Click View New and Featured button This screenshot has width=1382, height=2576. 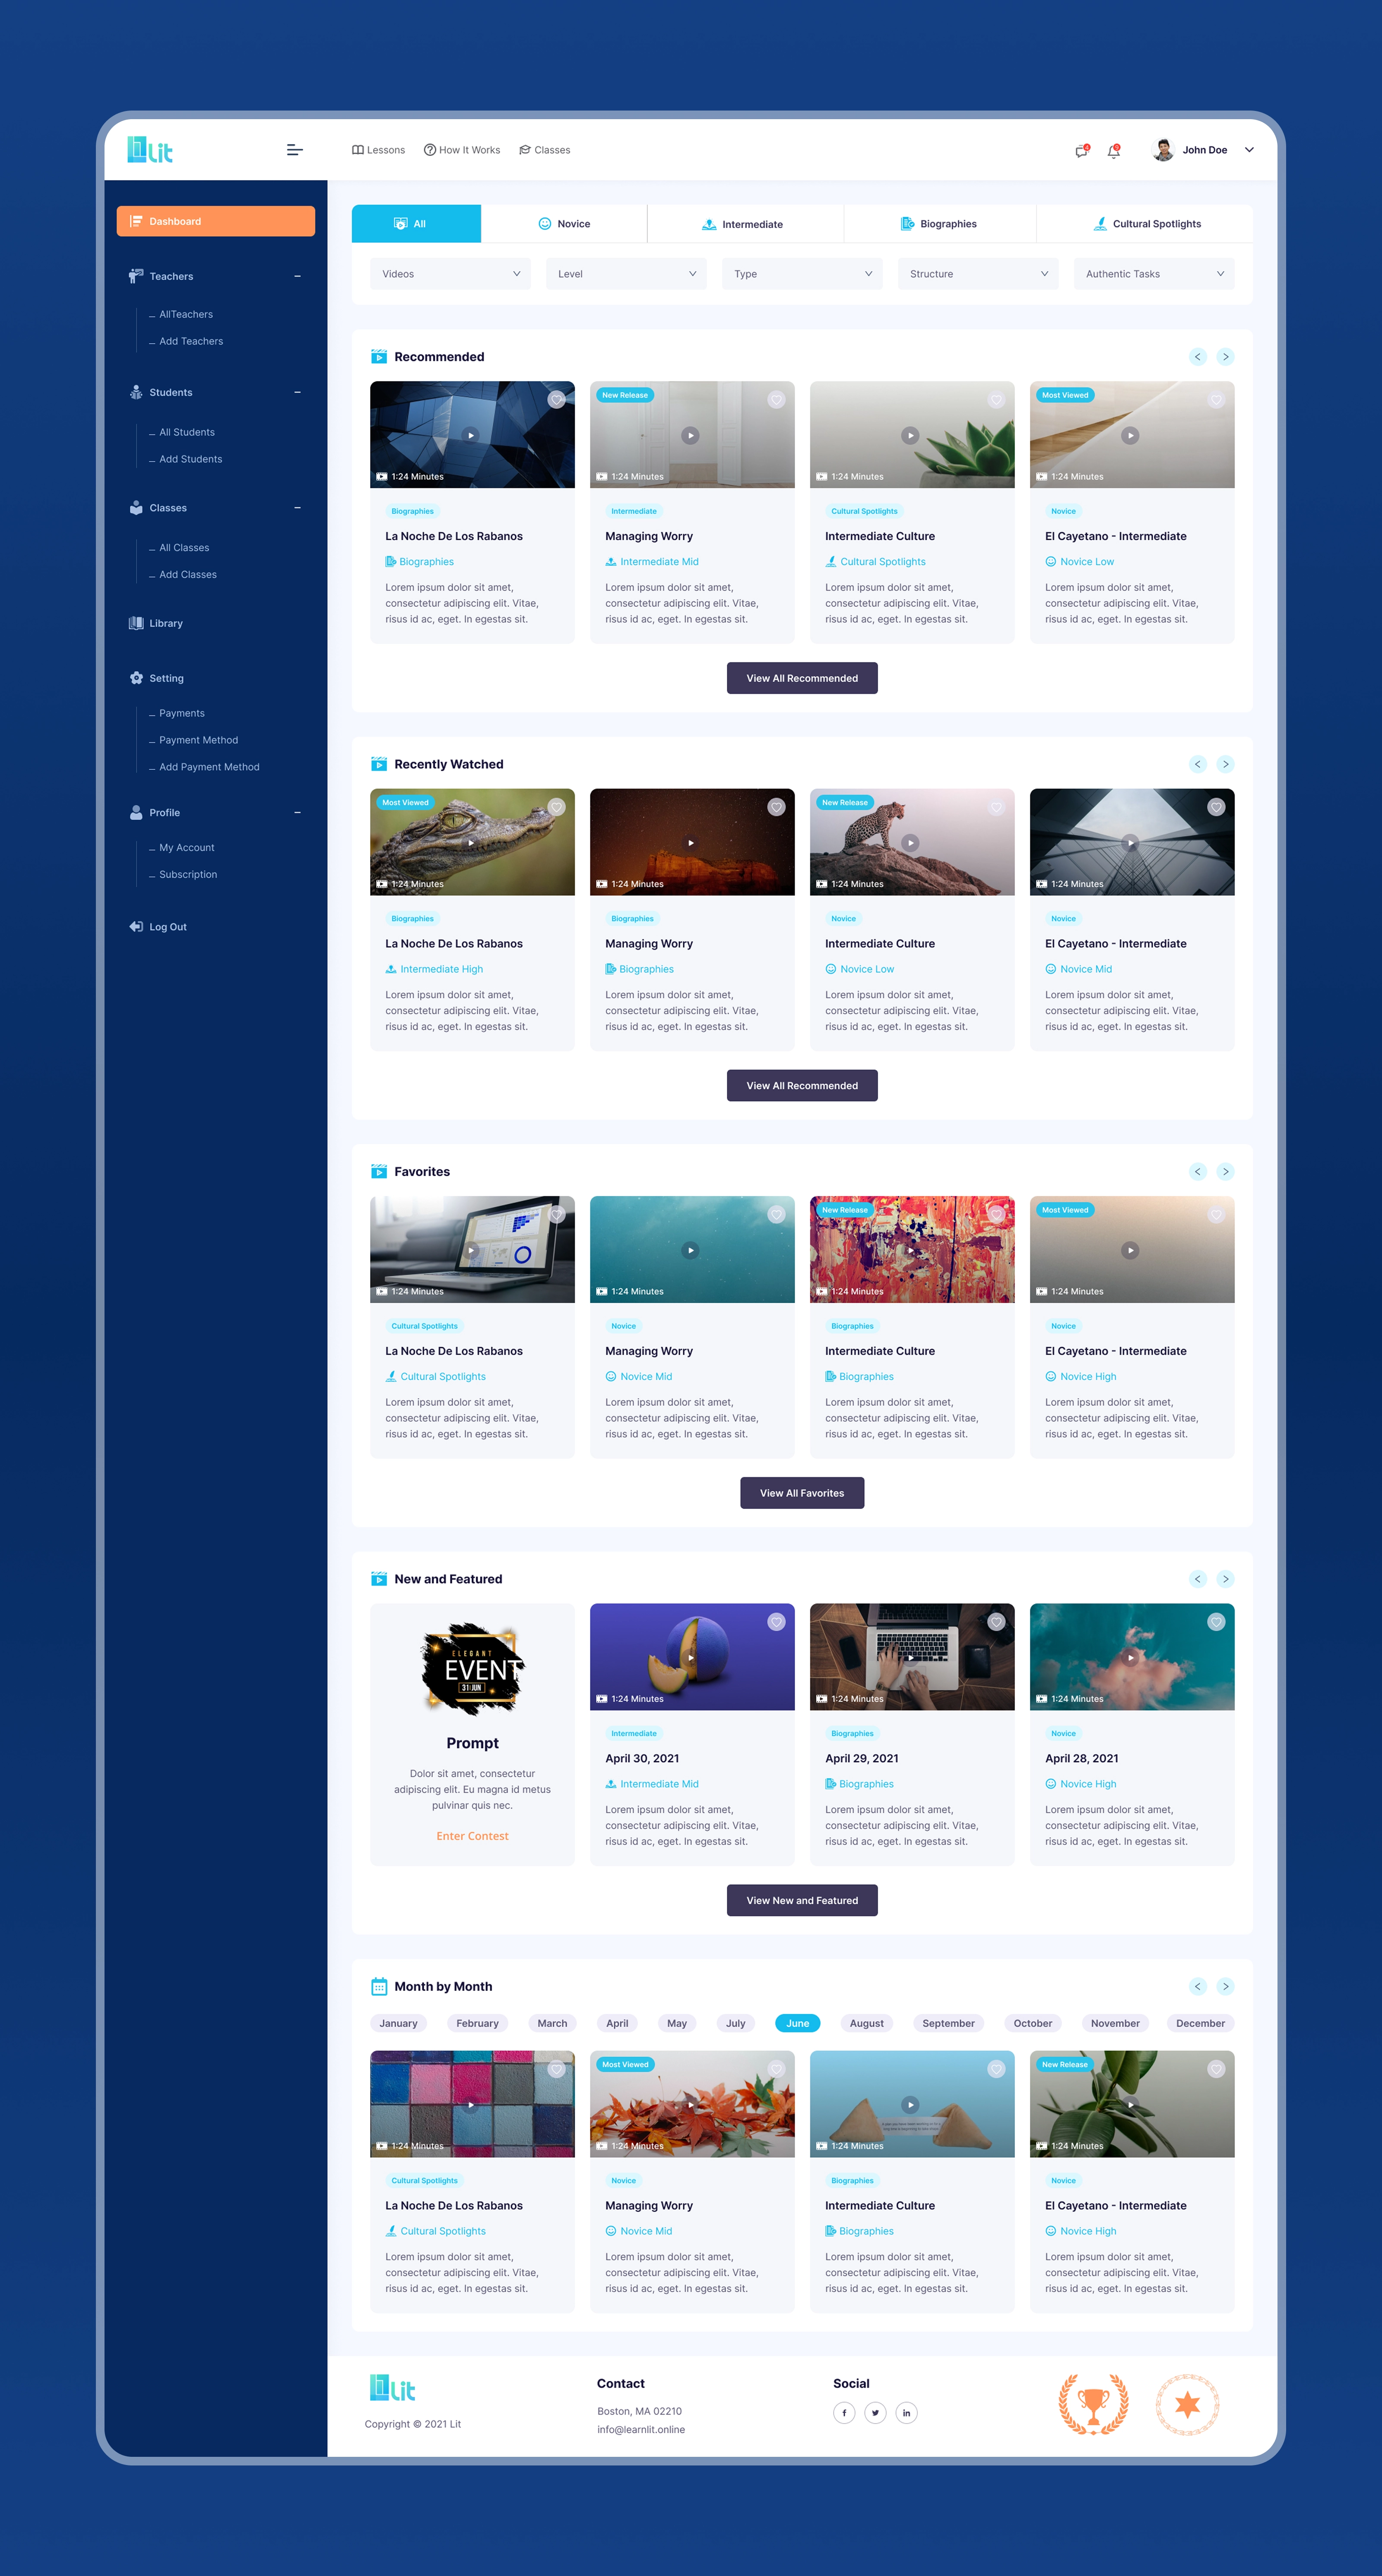[x=802, y=1900]
